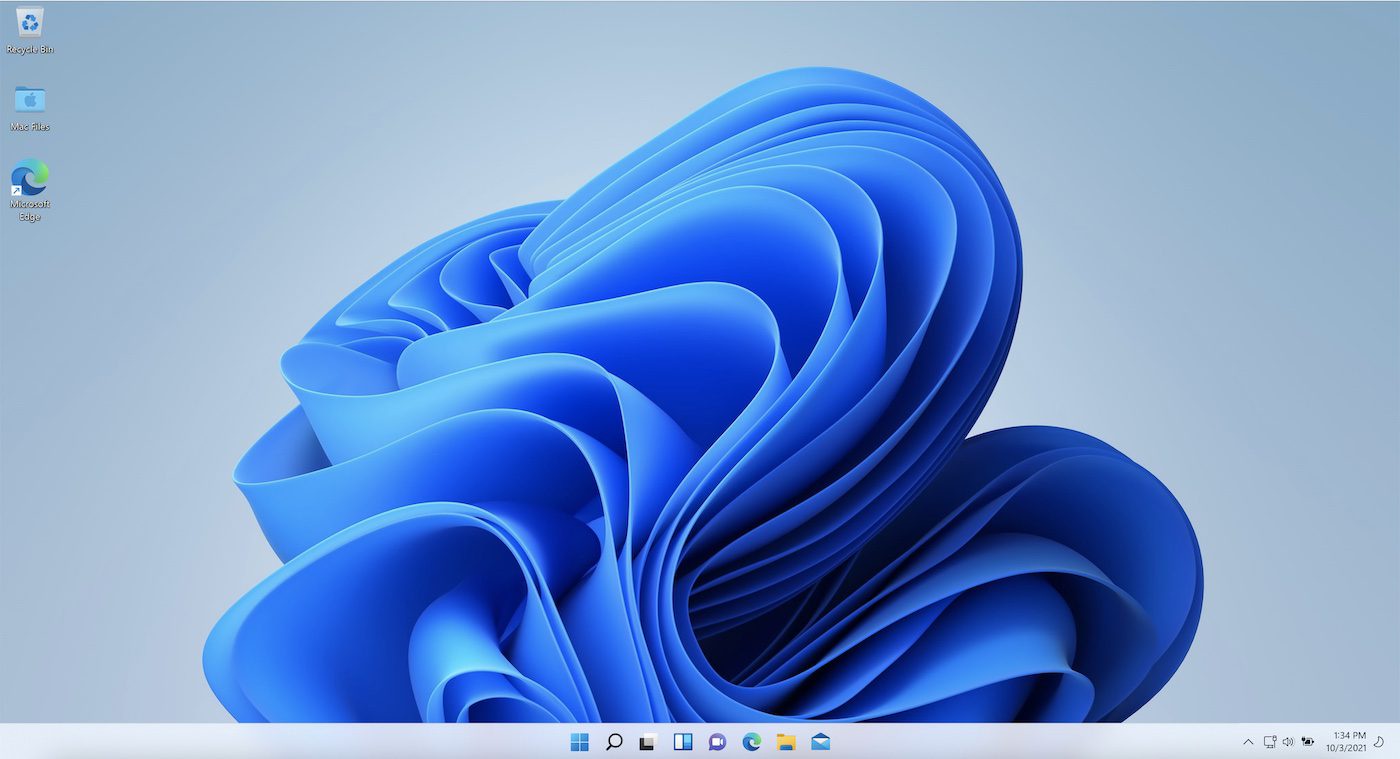Expand the hidden system tray icons
1400x759 pixels.
[1247, 742]
